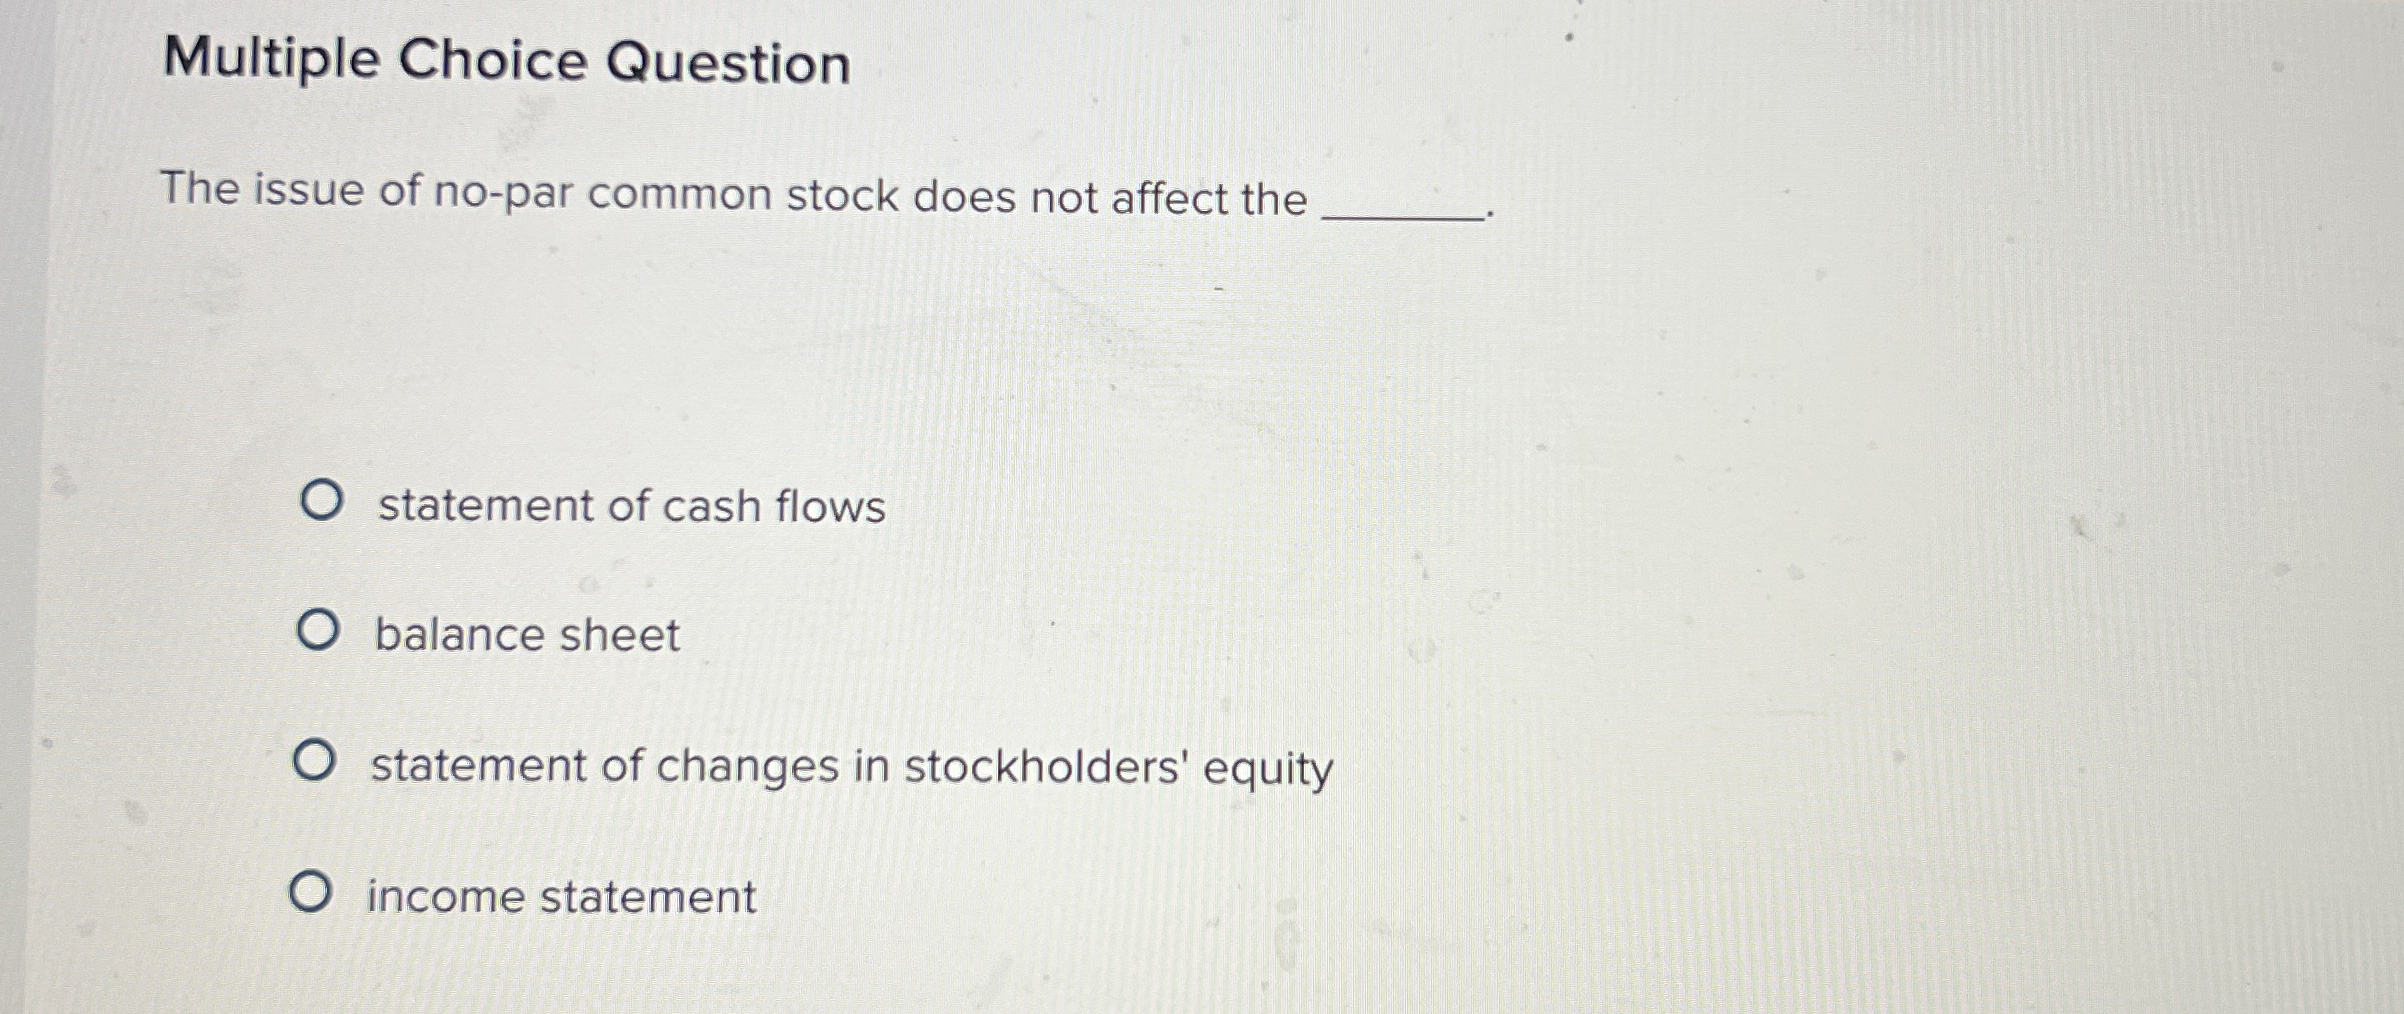Click the stockholders' equity answer text
2404x1014 pixels.
pyautogui.click(x=850, y=766)
